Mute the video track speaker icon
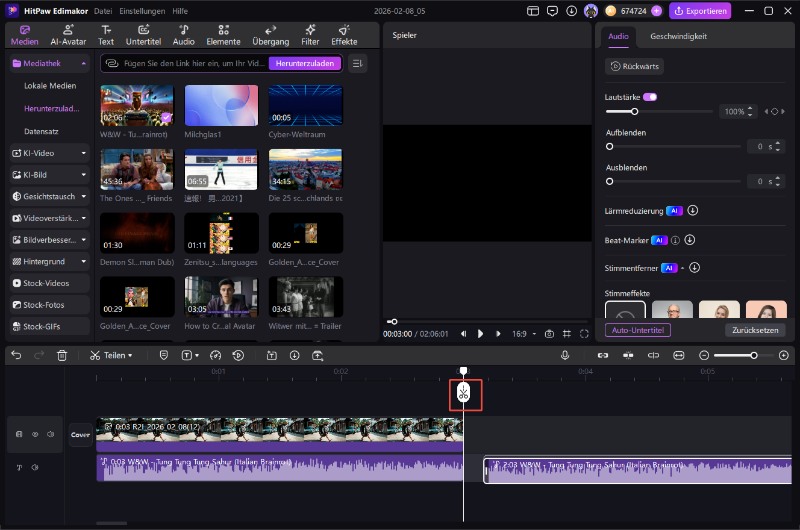 49,435
